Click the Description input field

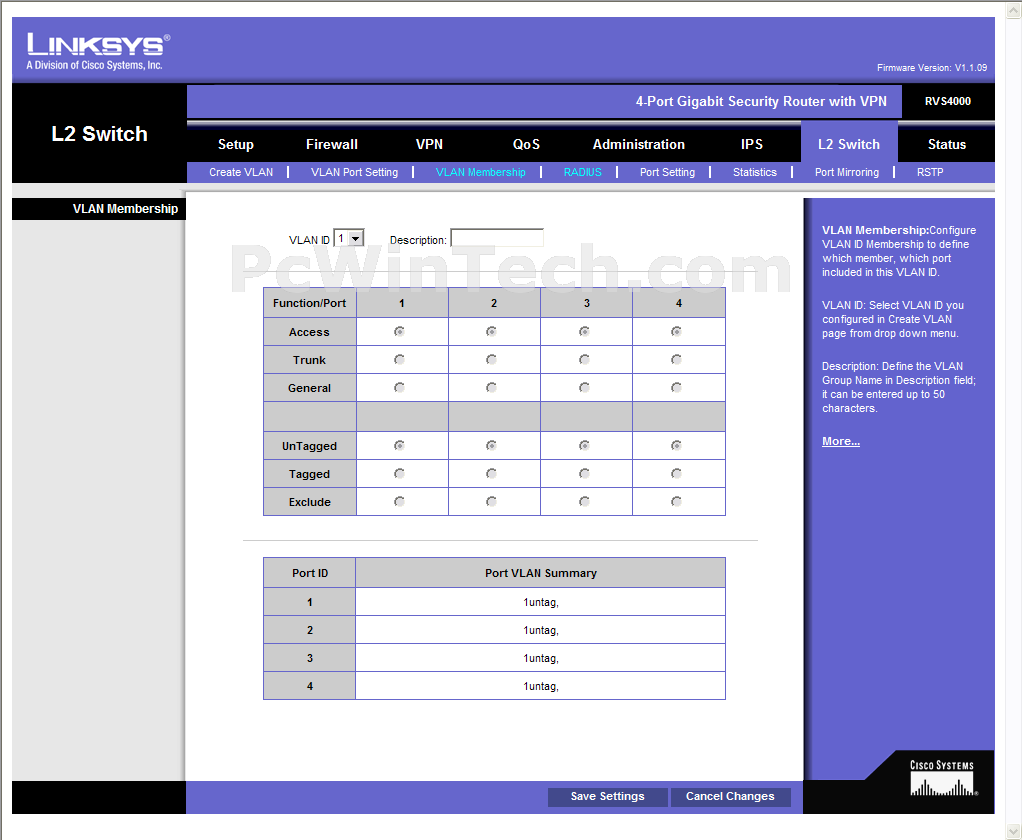[497, 239]
